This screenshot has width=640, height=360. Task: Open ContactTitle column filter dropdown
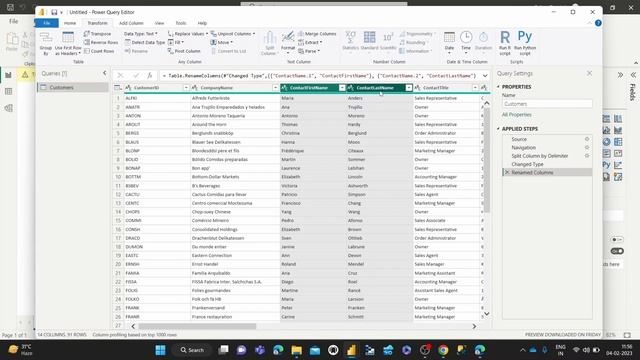tap(475, 88)
